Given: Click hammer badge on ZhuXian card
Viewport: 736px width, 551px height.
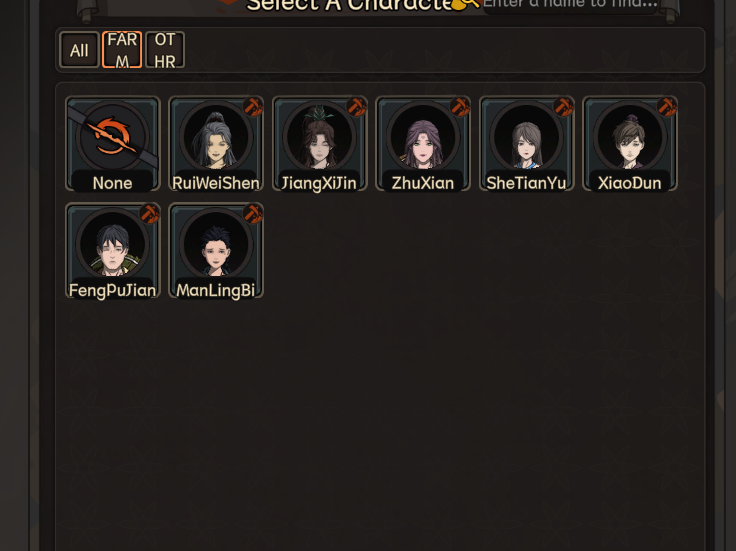Looking at the screenshot, I should coord(460,107).
